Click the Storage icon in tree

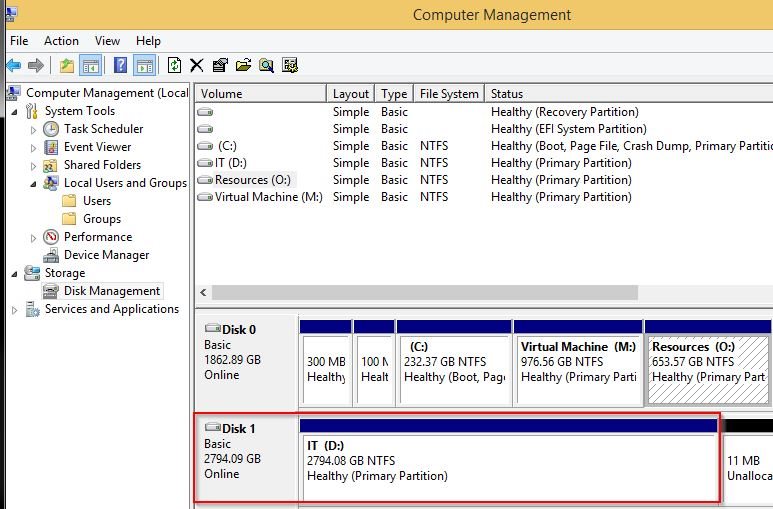click(32, 273)
